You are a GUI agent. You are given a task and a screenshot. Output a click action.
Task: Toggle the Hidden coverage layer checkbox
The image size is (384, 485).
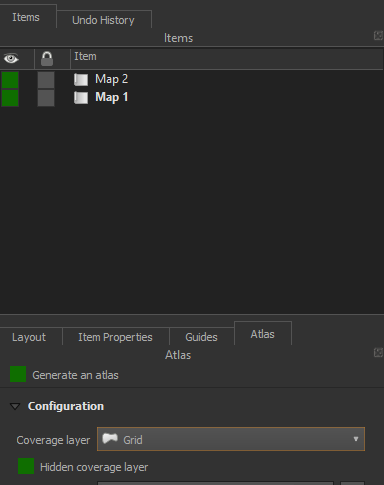click(26, 466)
